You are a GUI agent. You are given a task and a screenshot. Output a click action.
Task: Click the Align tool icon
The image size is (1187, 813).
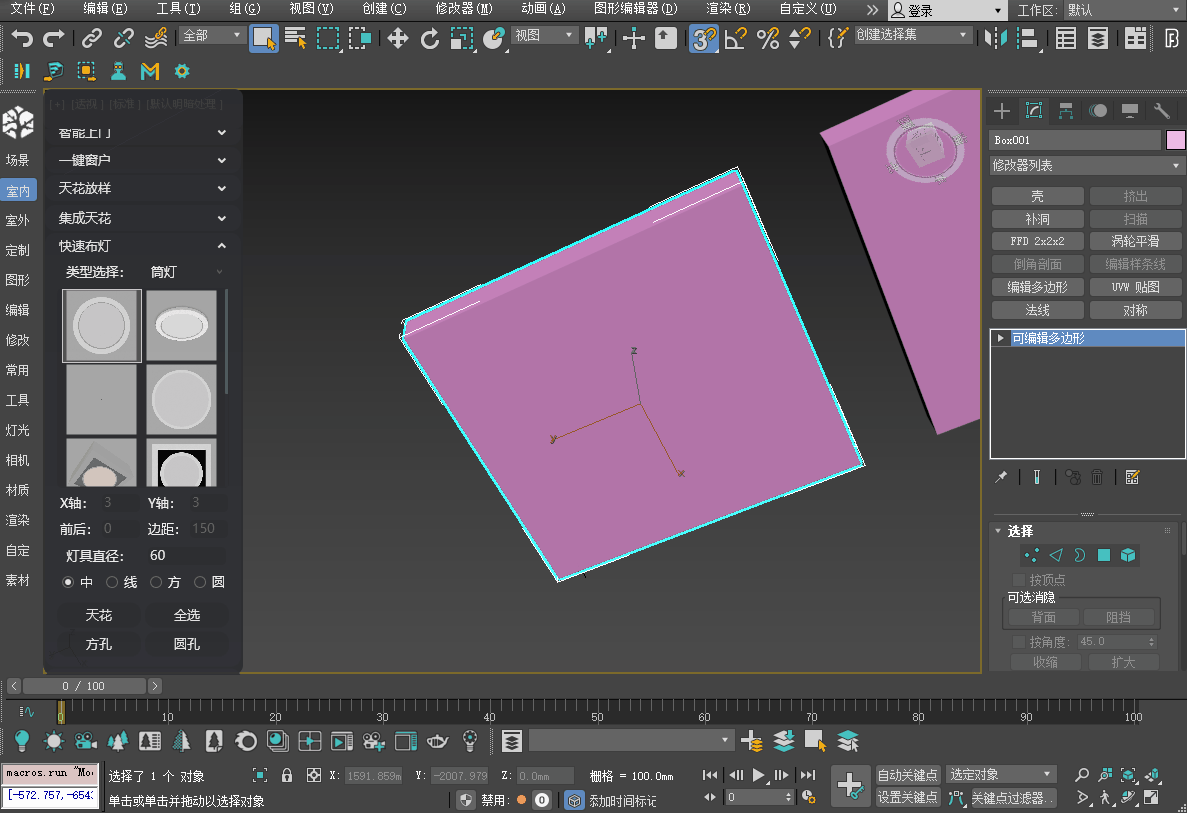point(1028,37)
